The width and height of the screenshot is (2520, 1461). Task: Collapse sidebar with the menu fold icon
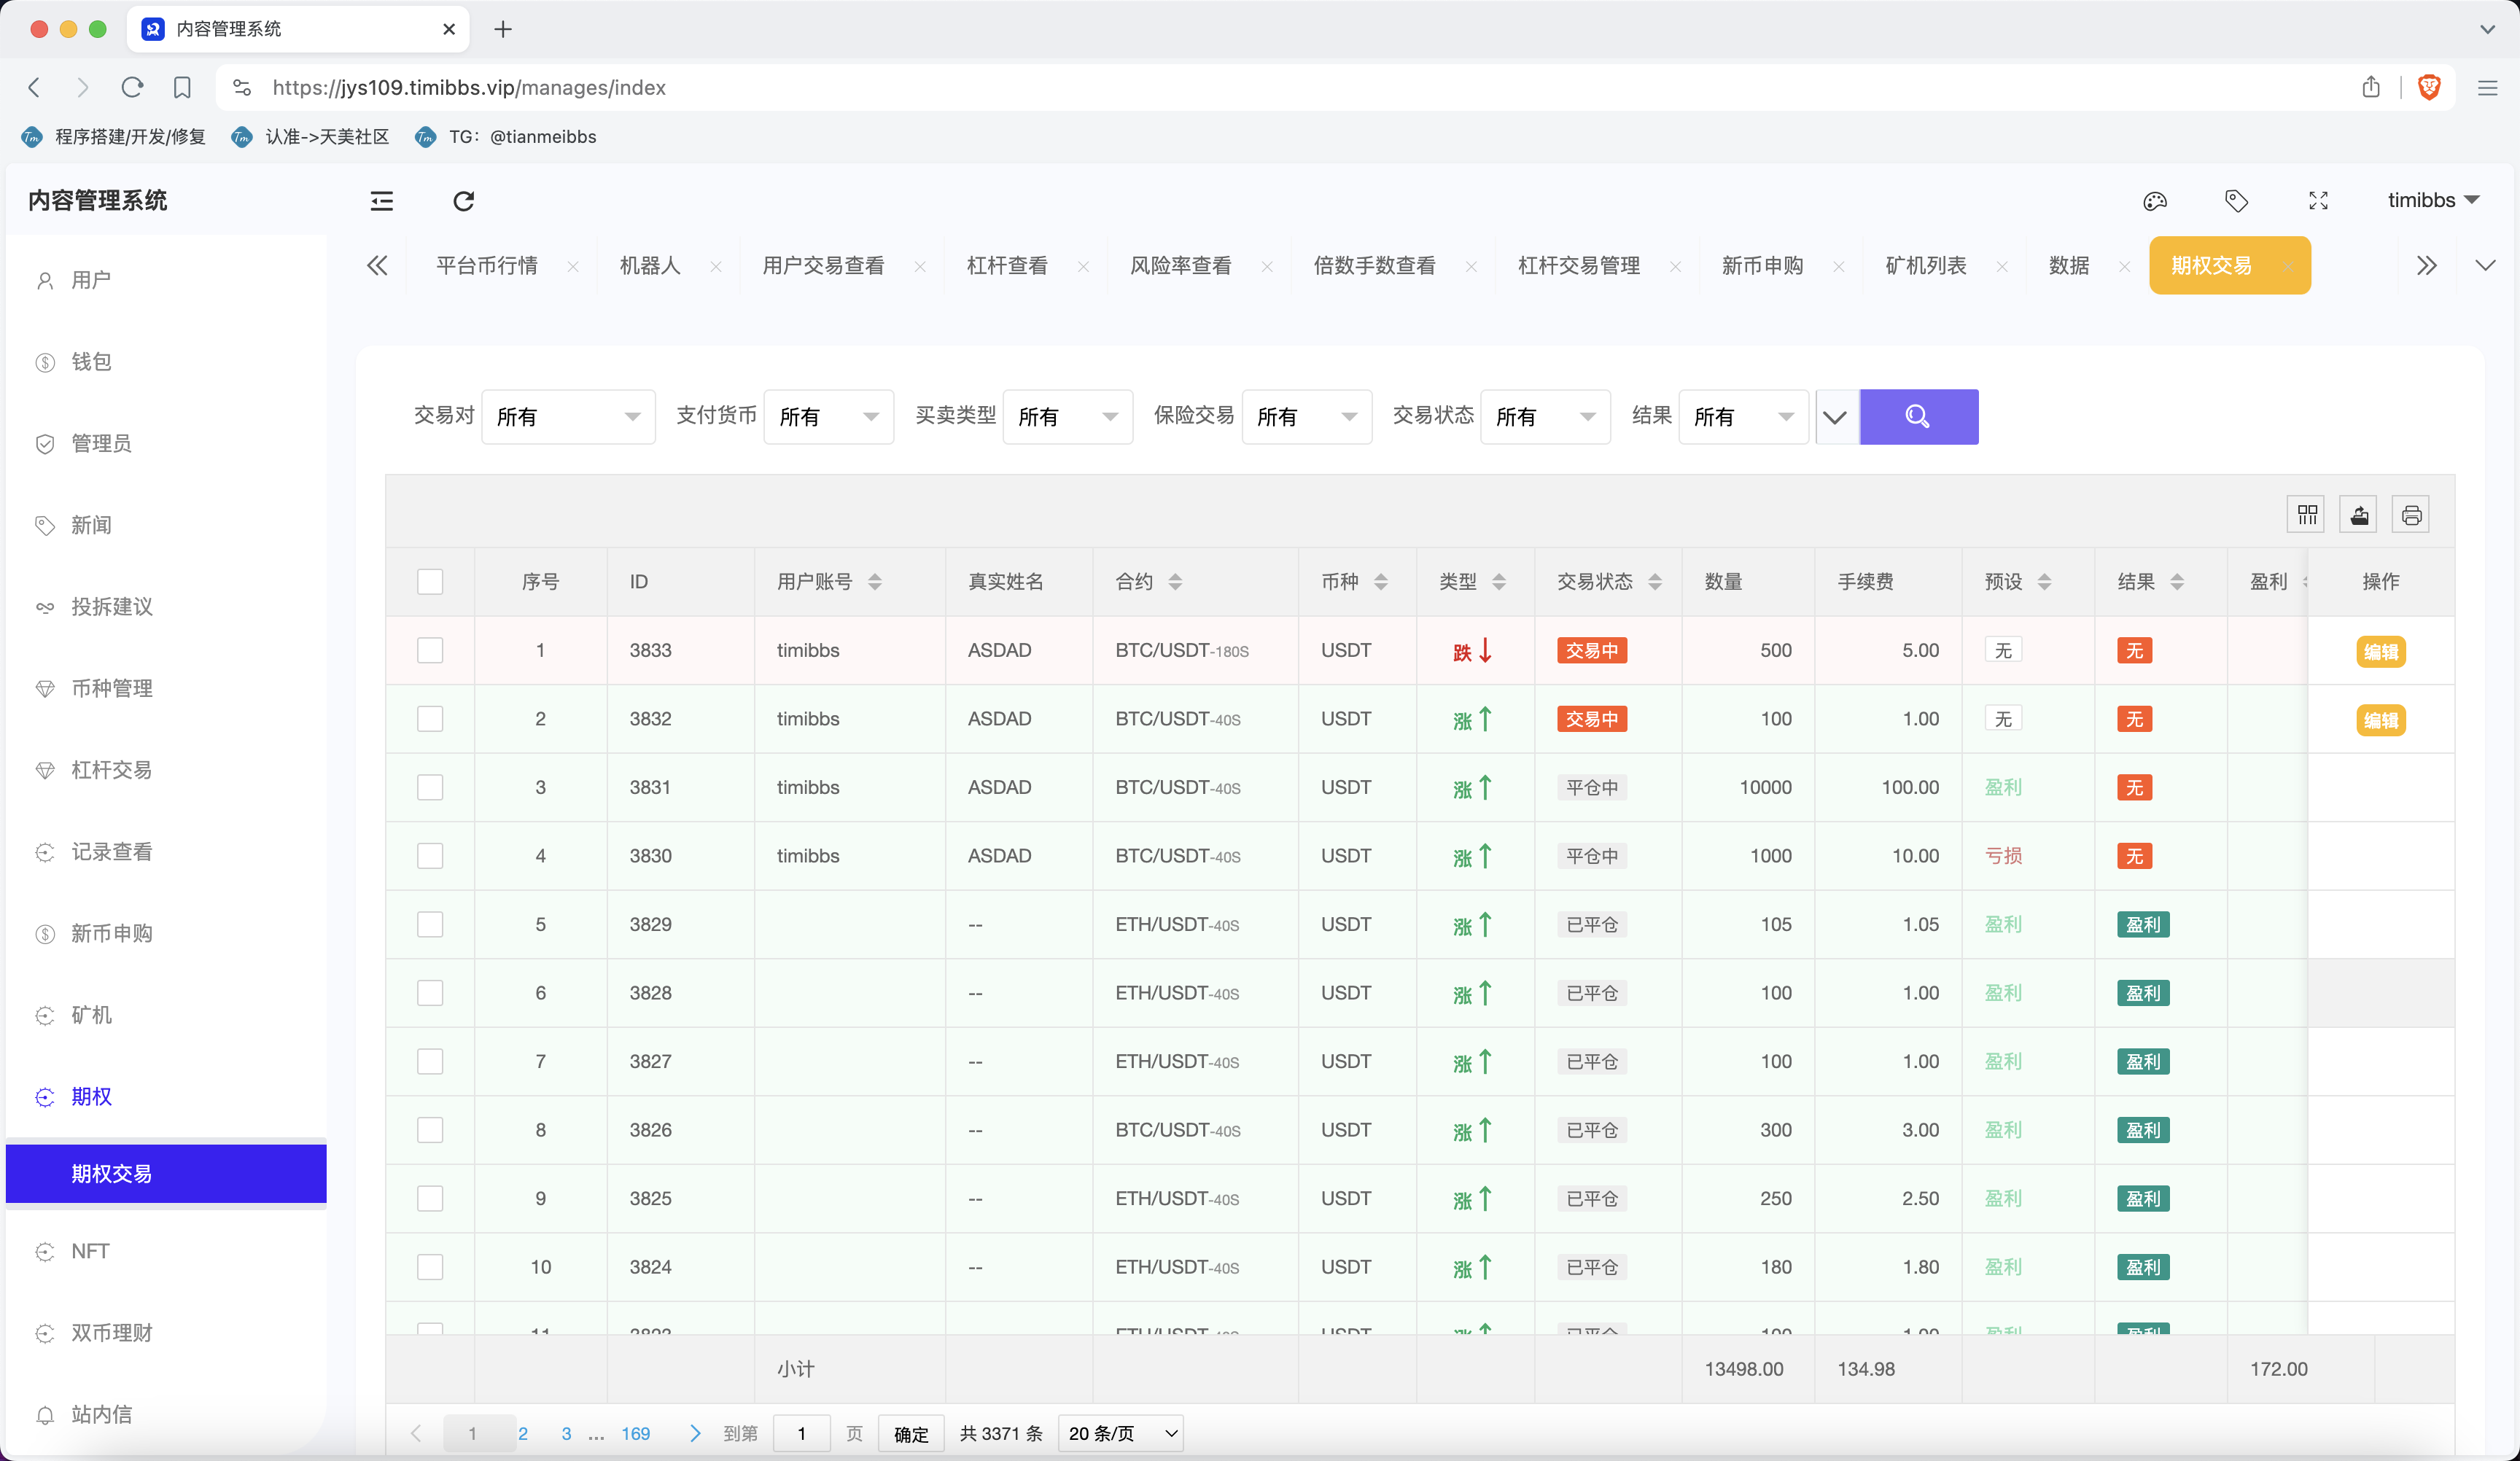382,201
